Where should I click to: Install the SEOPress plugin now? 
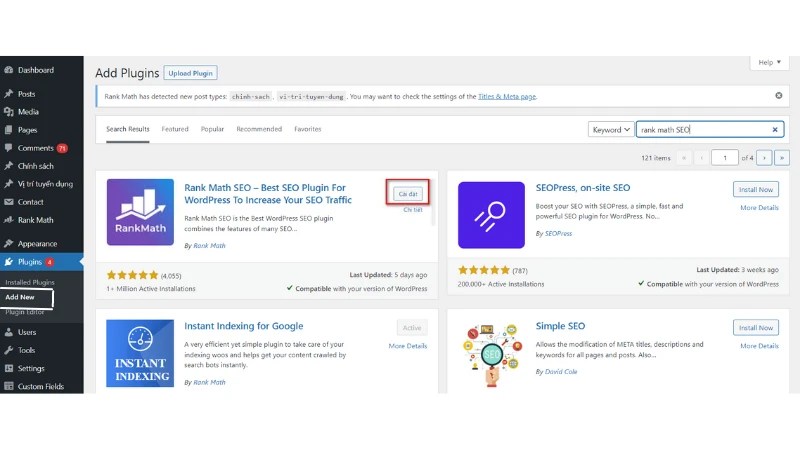pyautogui.click(x=756, y=189)
